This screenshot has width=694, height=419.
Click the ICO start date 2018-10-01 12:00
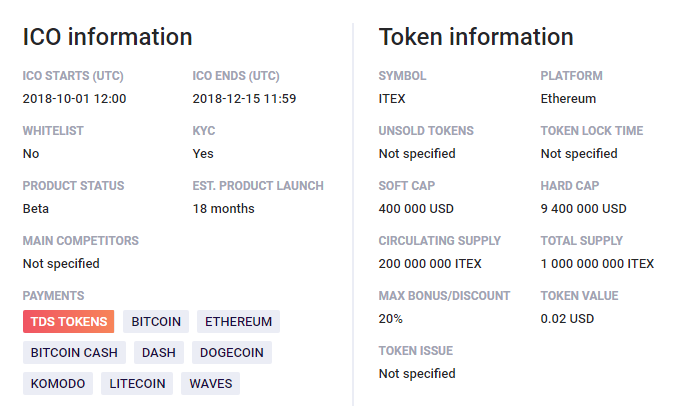pos(74,99)
